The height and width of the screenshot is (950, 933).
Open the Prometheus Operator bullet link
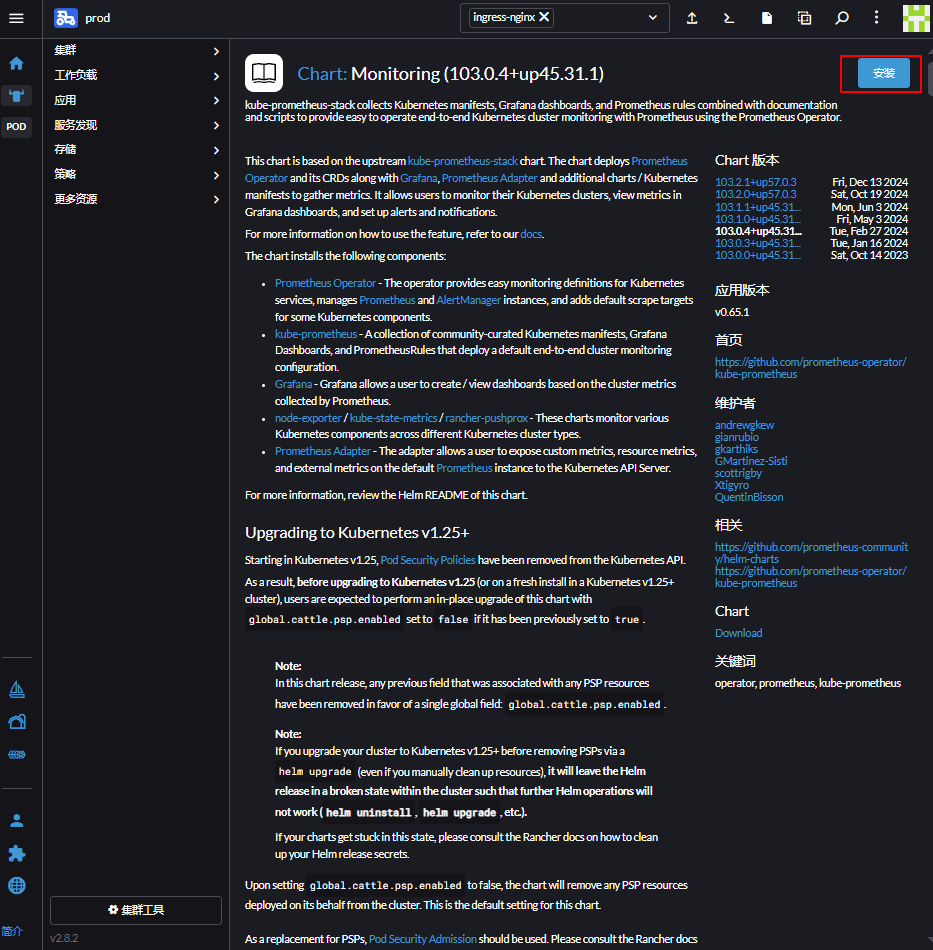coord(325,283)
